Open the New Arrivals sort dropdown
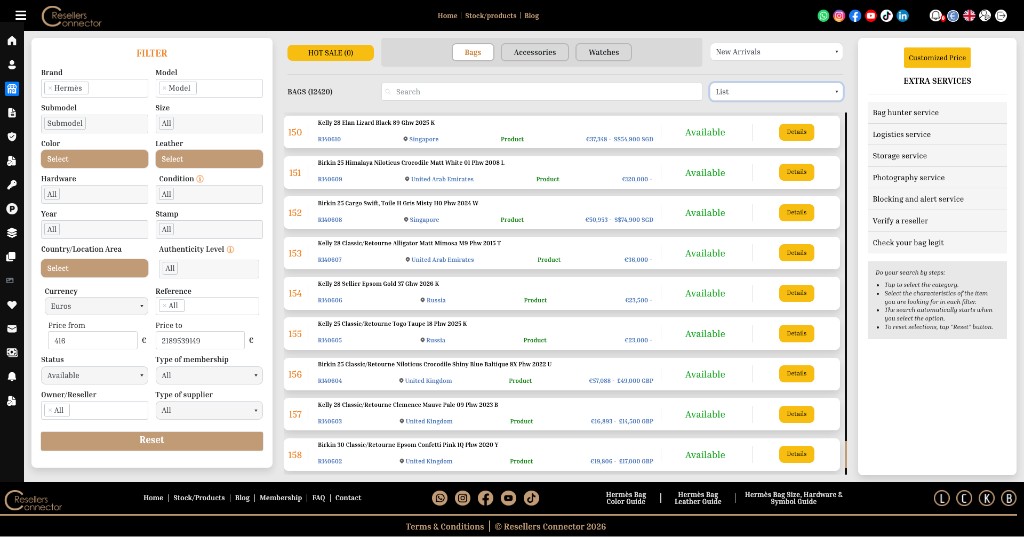This screenshot has height=537, width=1024. [x=776, y=52]
